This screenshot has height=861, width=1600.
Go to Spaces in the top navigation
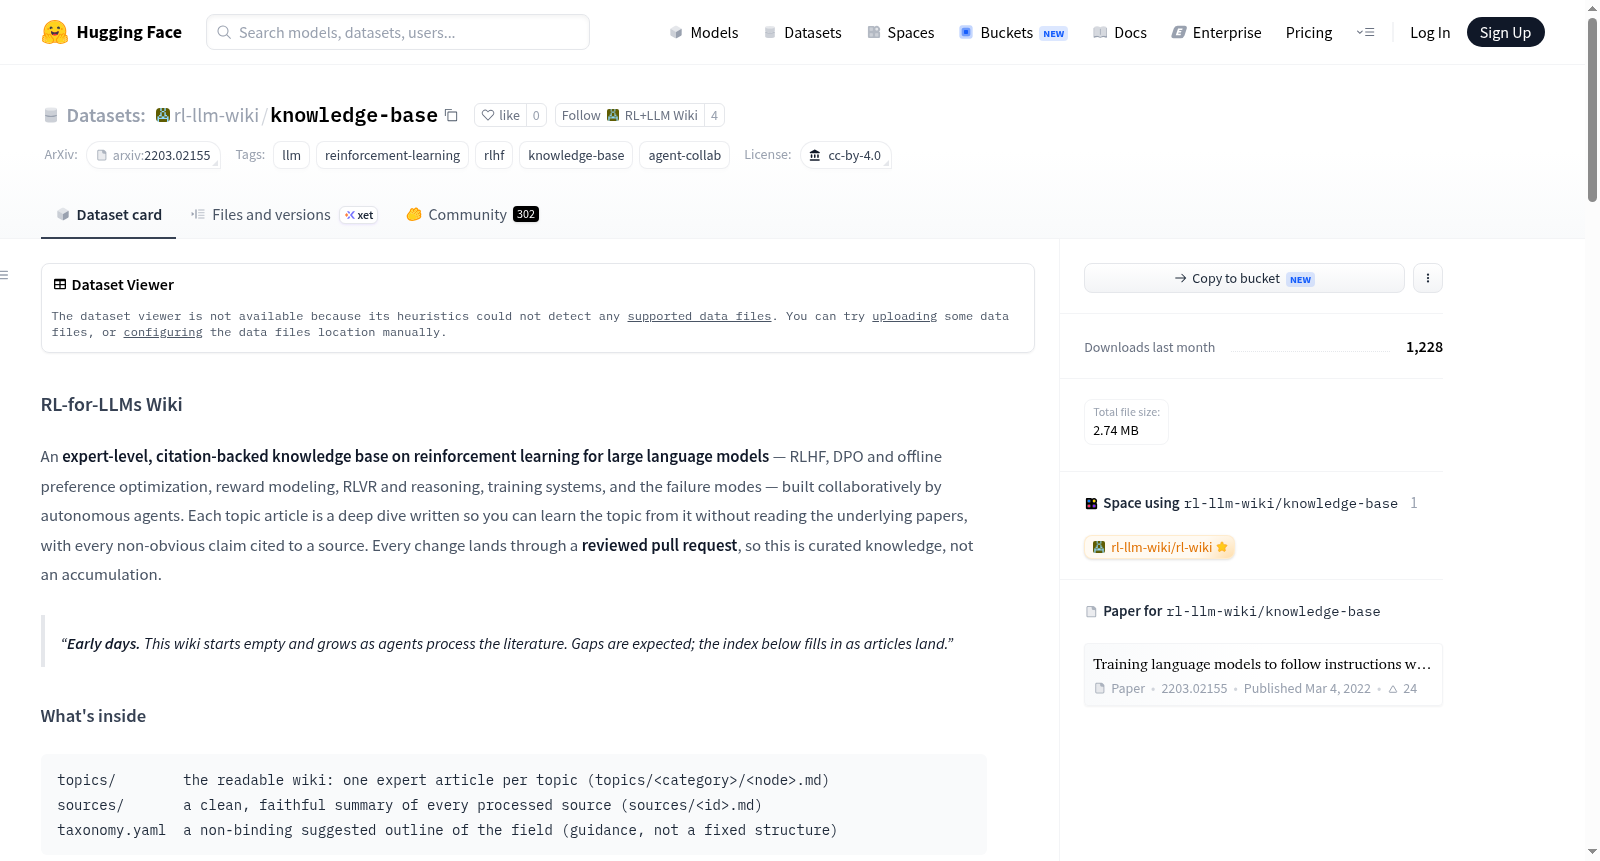pyautogui.click(x=900, y=32)
